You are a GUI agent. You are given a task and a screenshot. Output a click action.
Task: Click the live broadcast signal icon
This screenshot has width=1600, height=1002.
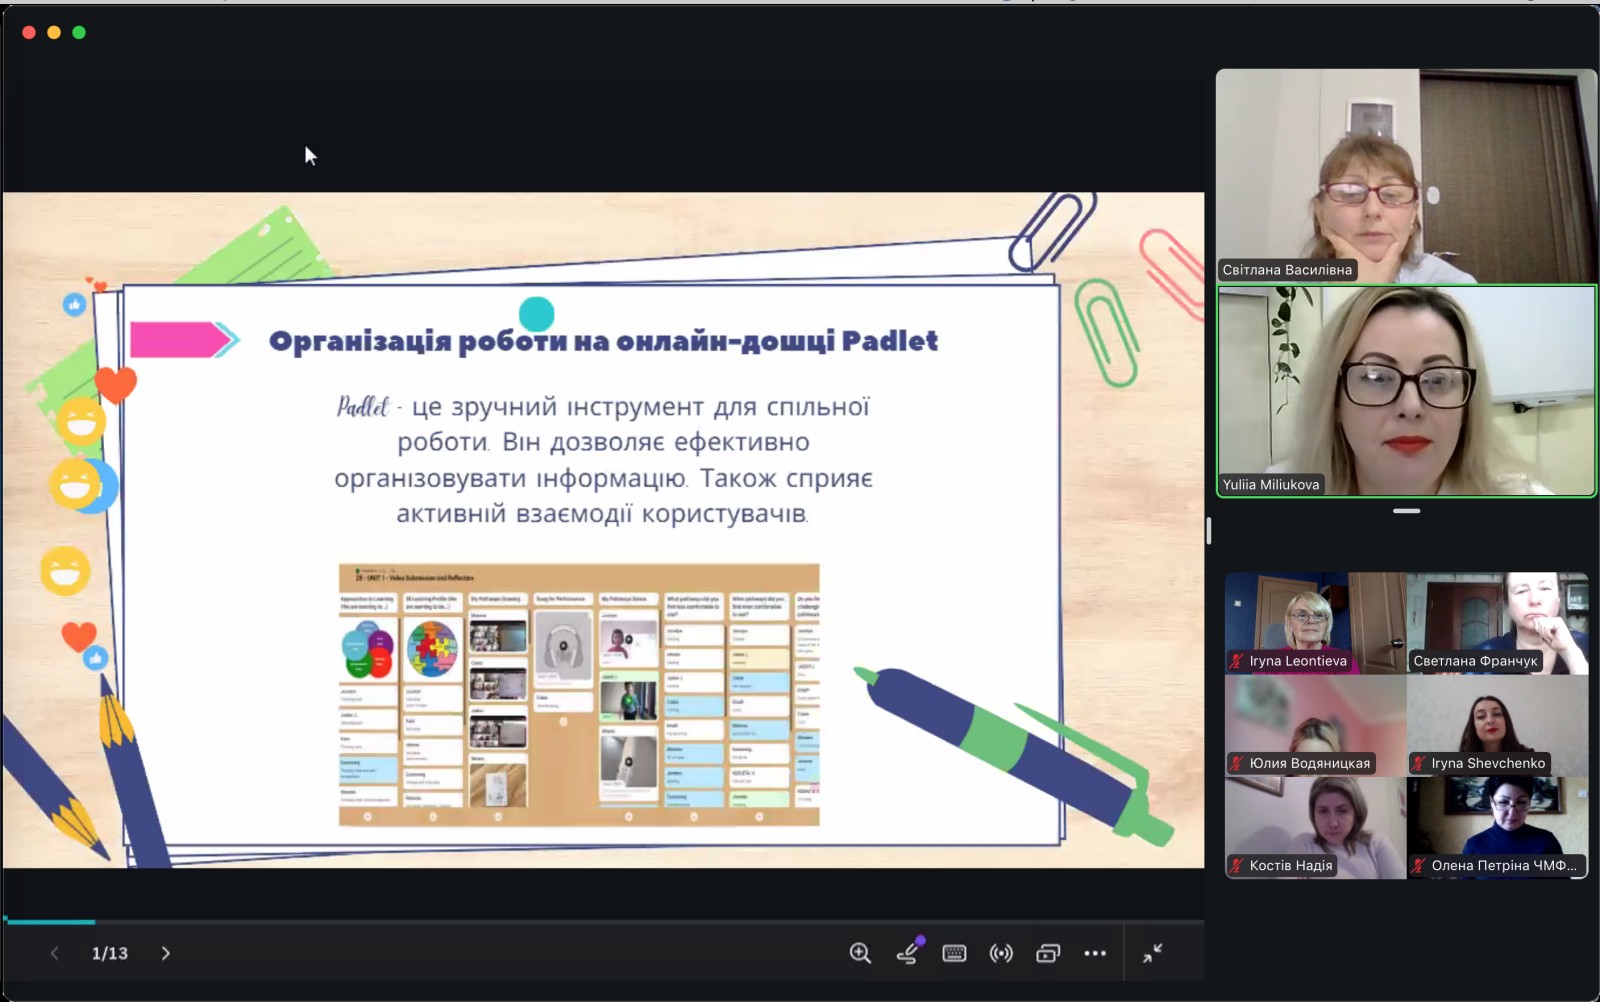(1001, 953)
